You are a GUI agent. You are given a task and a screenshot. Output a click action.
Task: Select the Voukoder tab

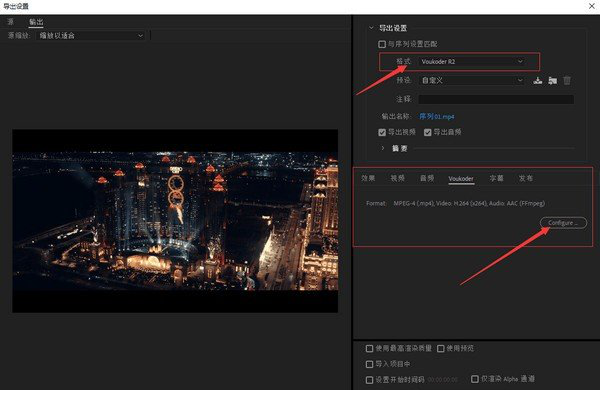(x=461, y=179)
